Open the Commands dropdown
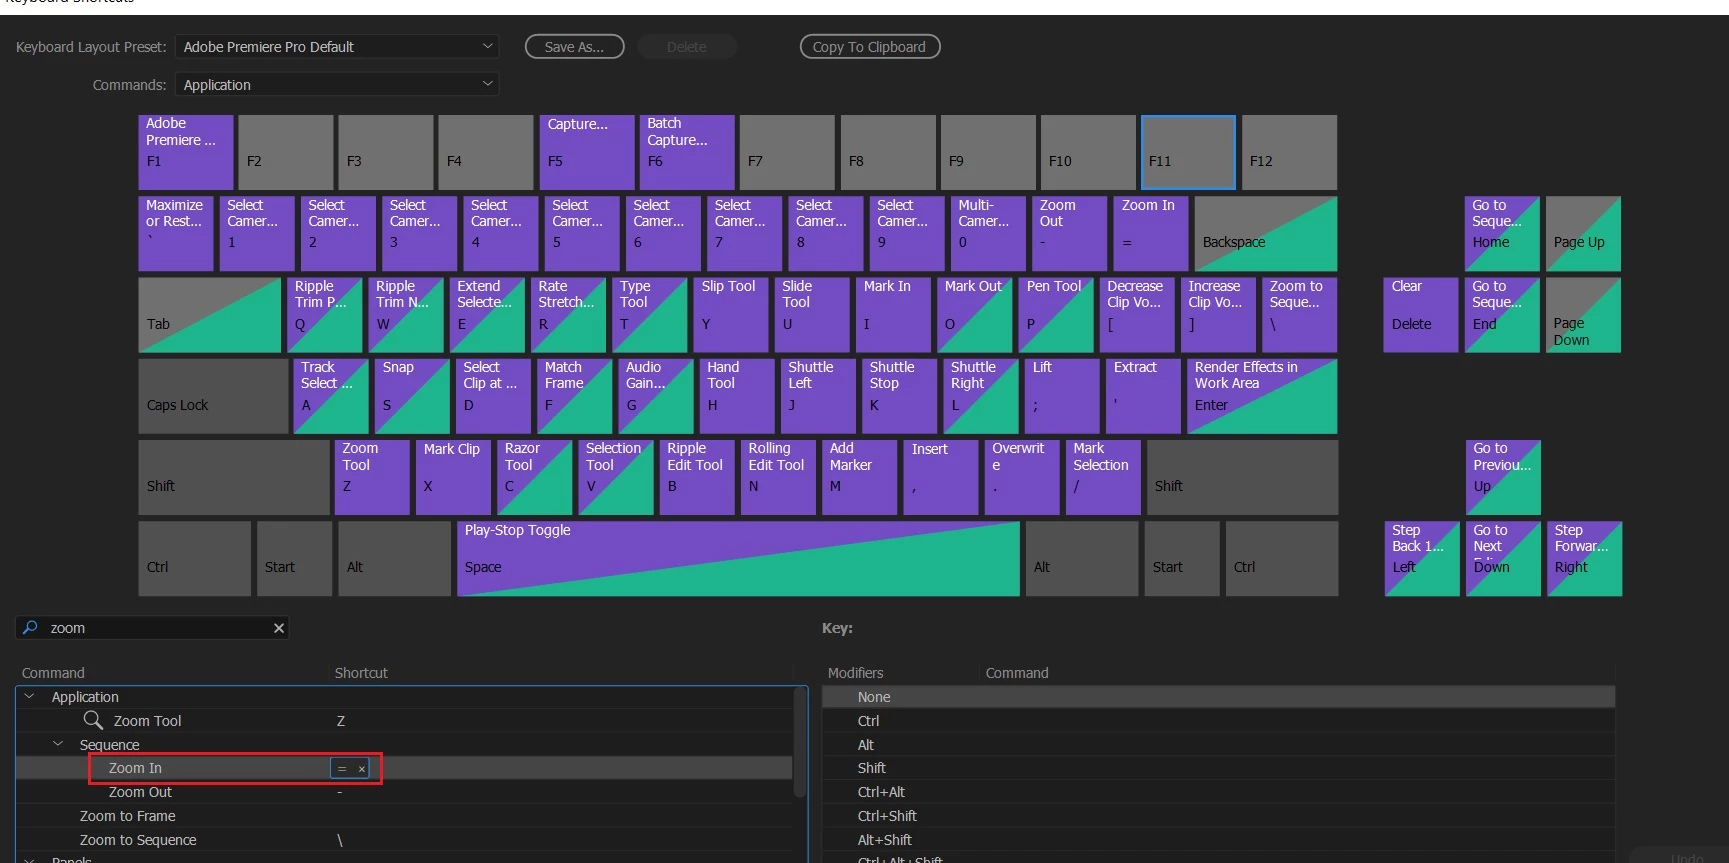The width and height of the screenshot is (1729, 863). click(x=337, y=85)
